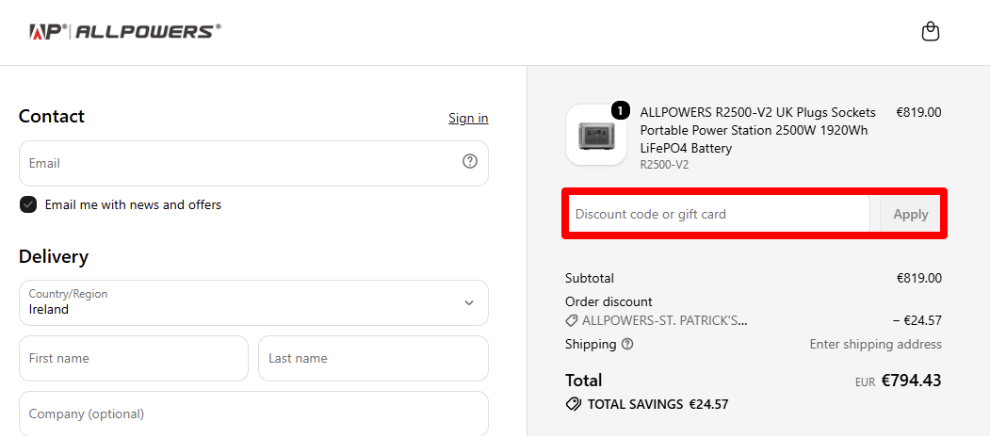Click the quantity badge on product thumbnail
This screenshot has width=990, height=436.
coord(620,111)
